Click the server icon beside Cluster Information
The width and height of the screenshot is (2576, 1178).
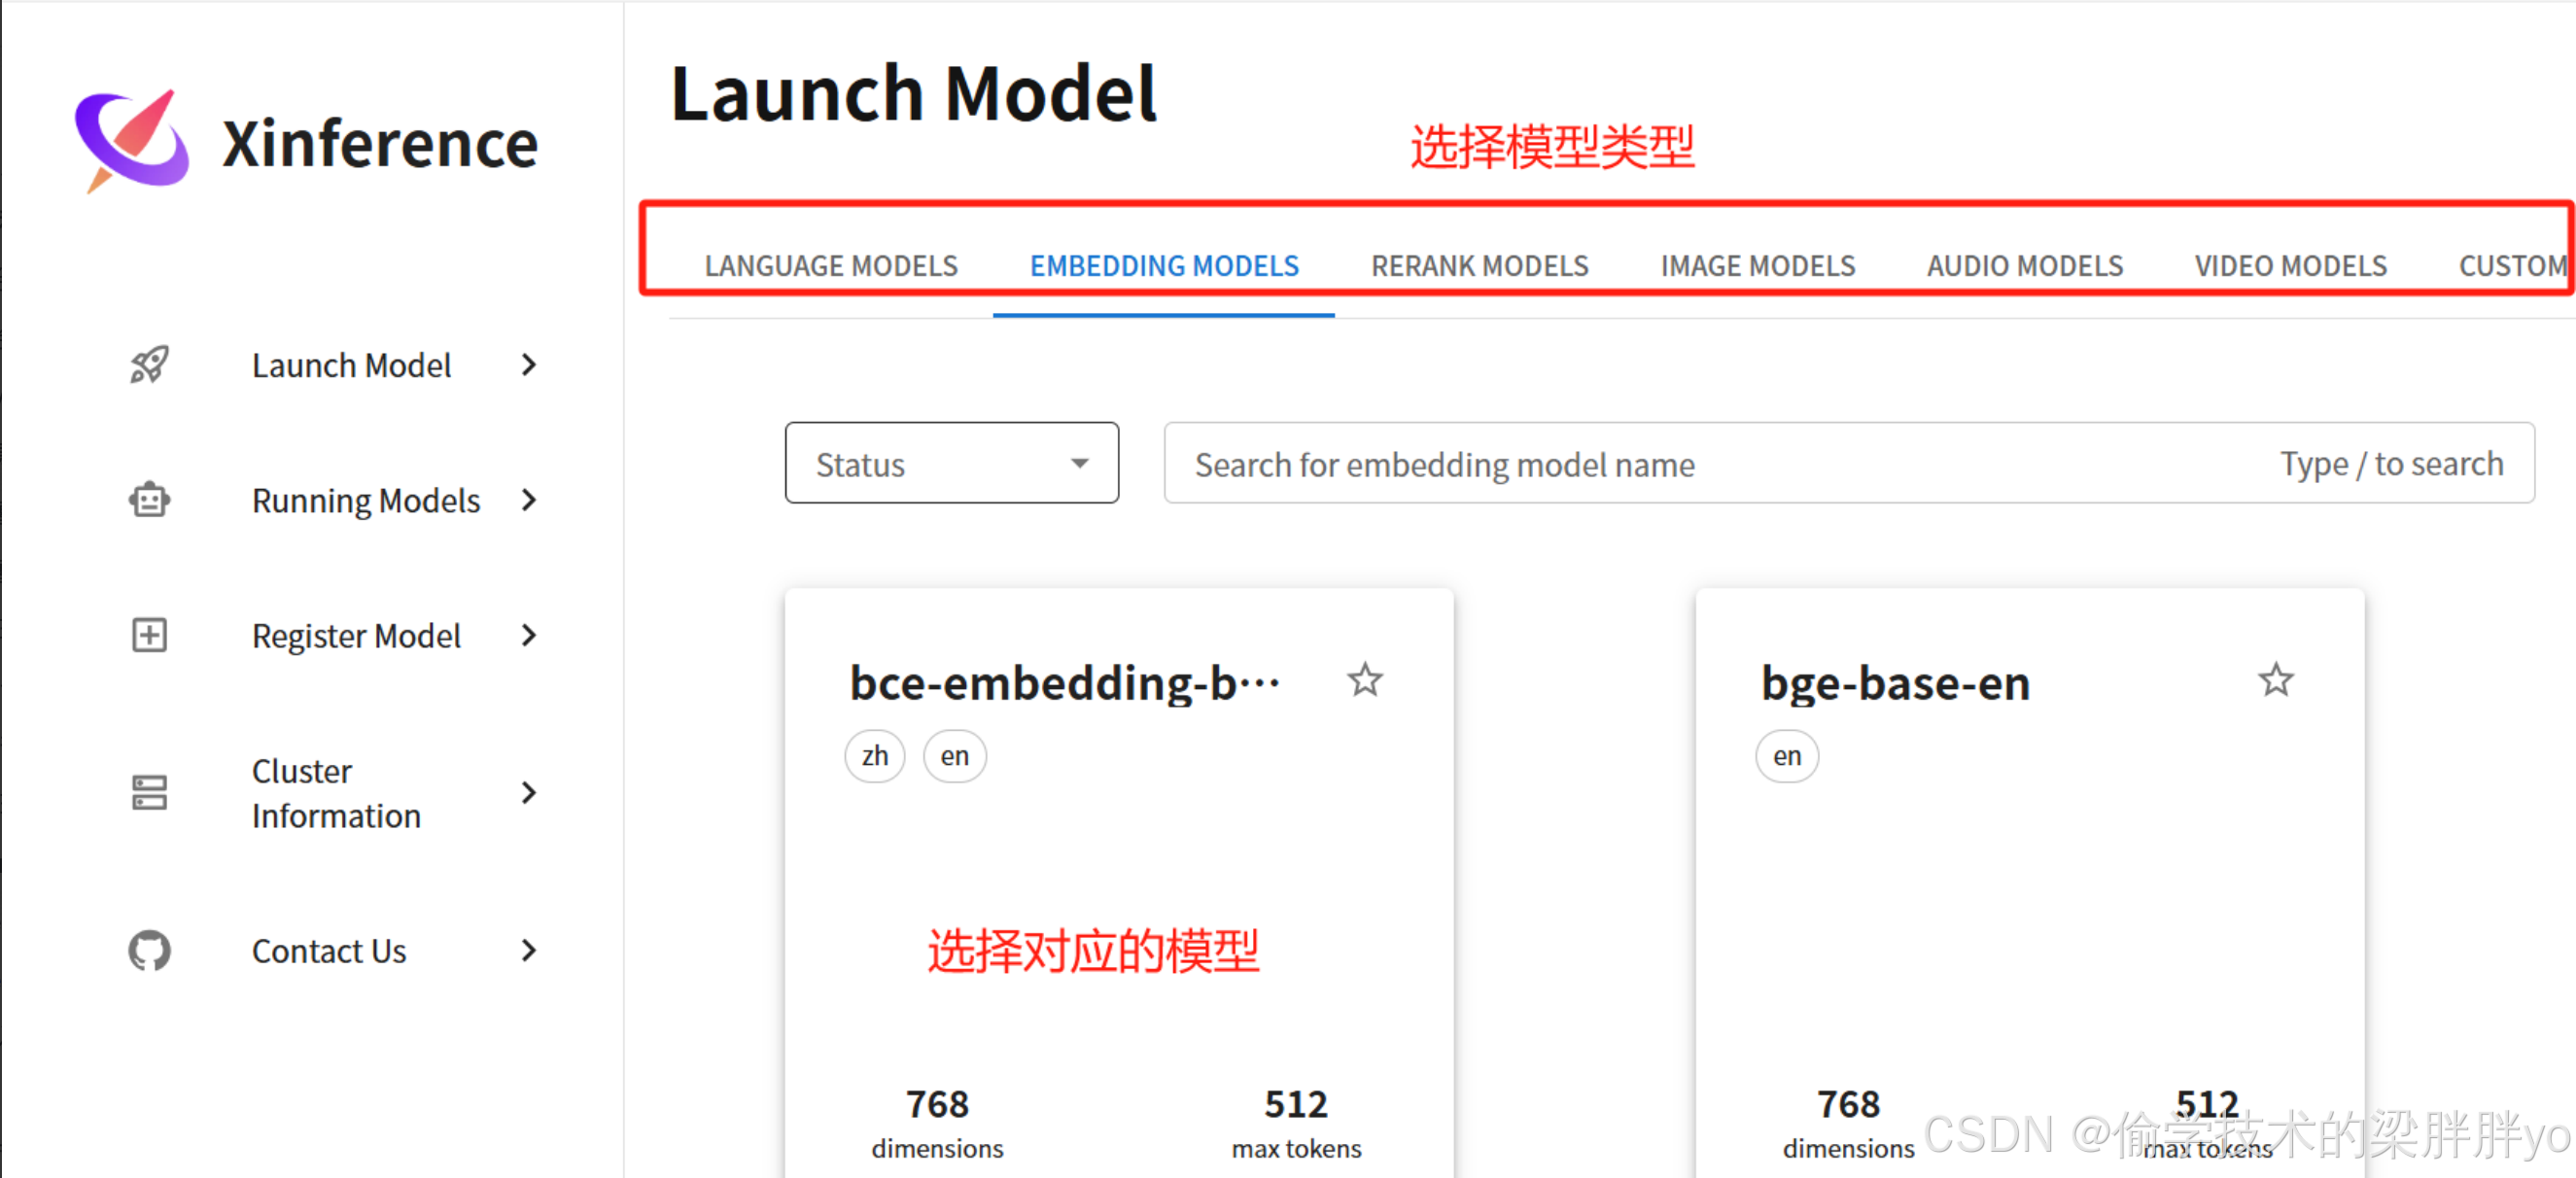point(150,793)
